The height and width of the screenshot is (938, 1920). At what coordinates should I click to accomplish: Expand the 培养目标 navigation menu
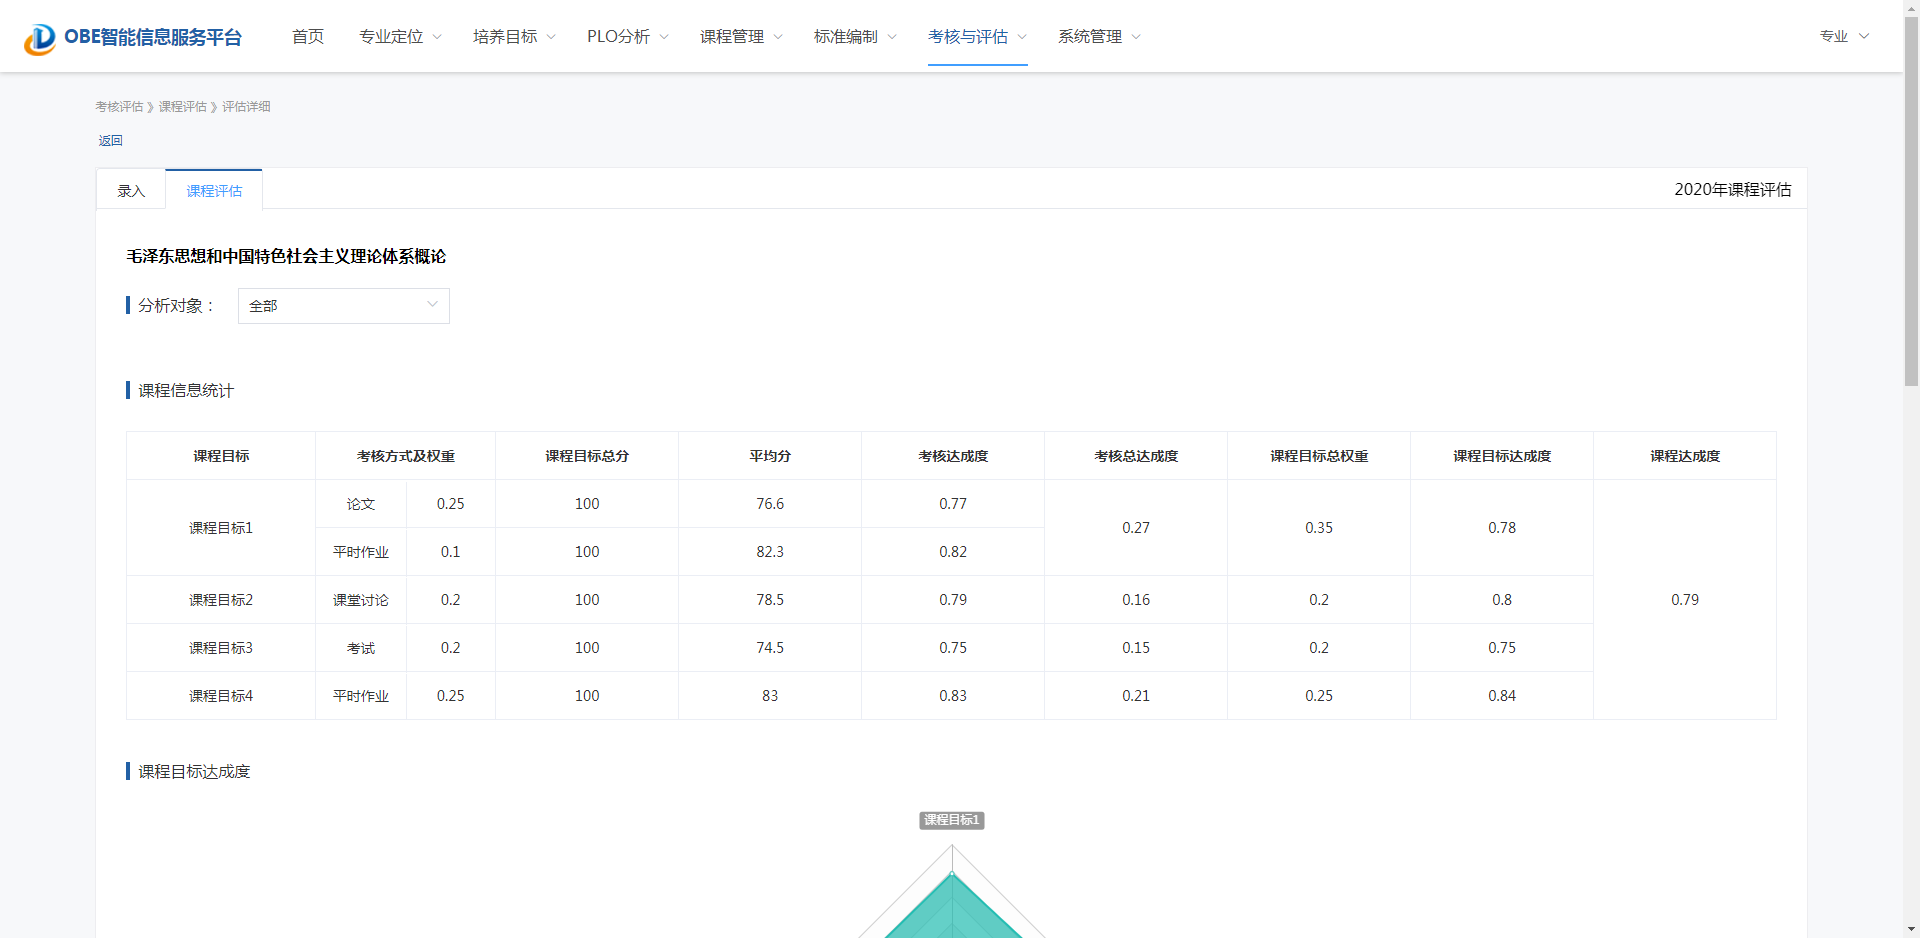(x=514, y=37)
